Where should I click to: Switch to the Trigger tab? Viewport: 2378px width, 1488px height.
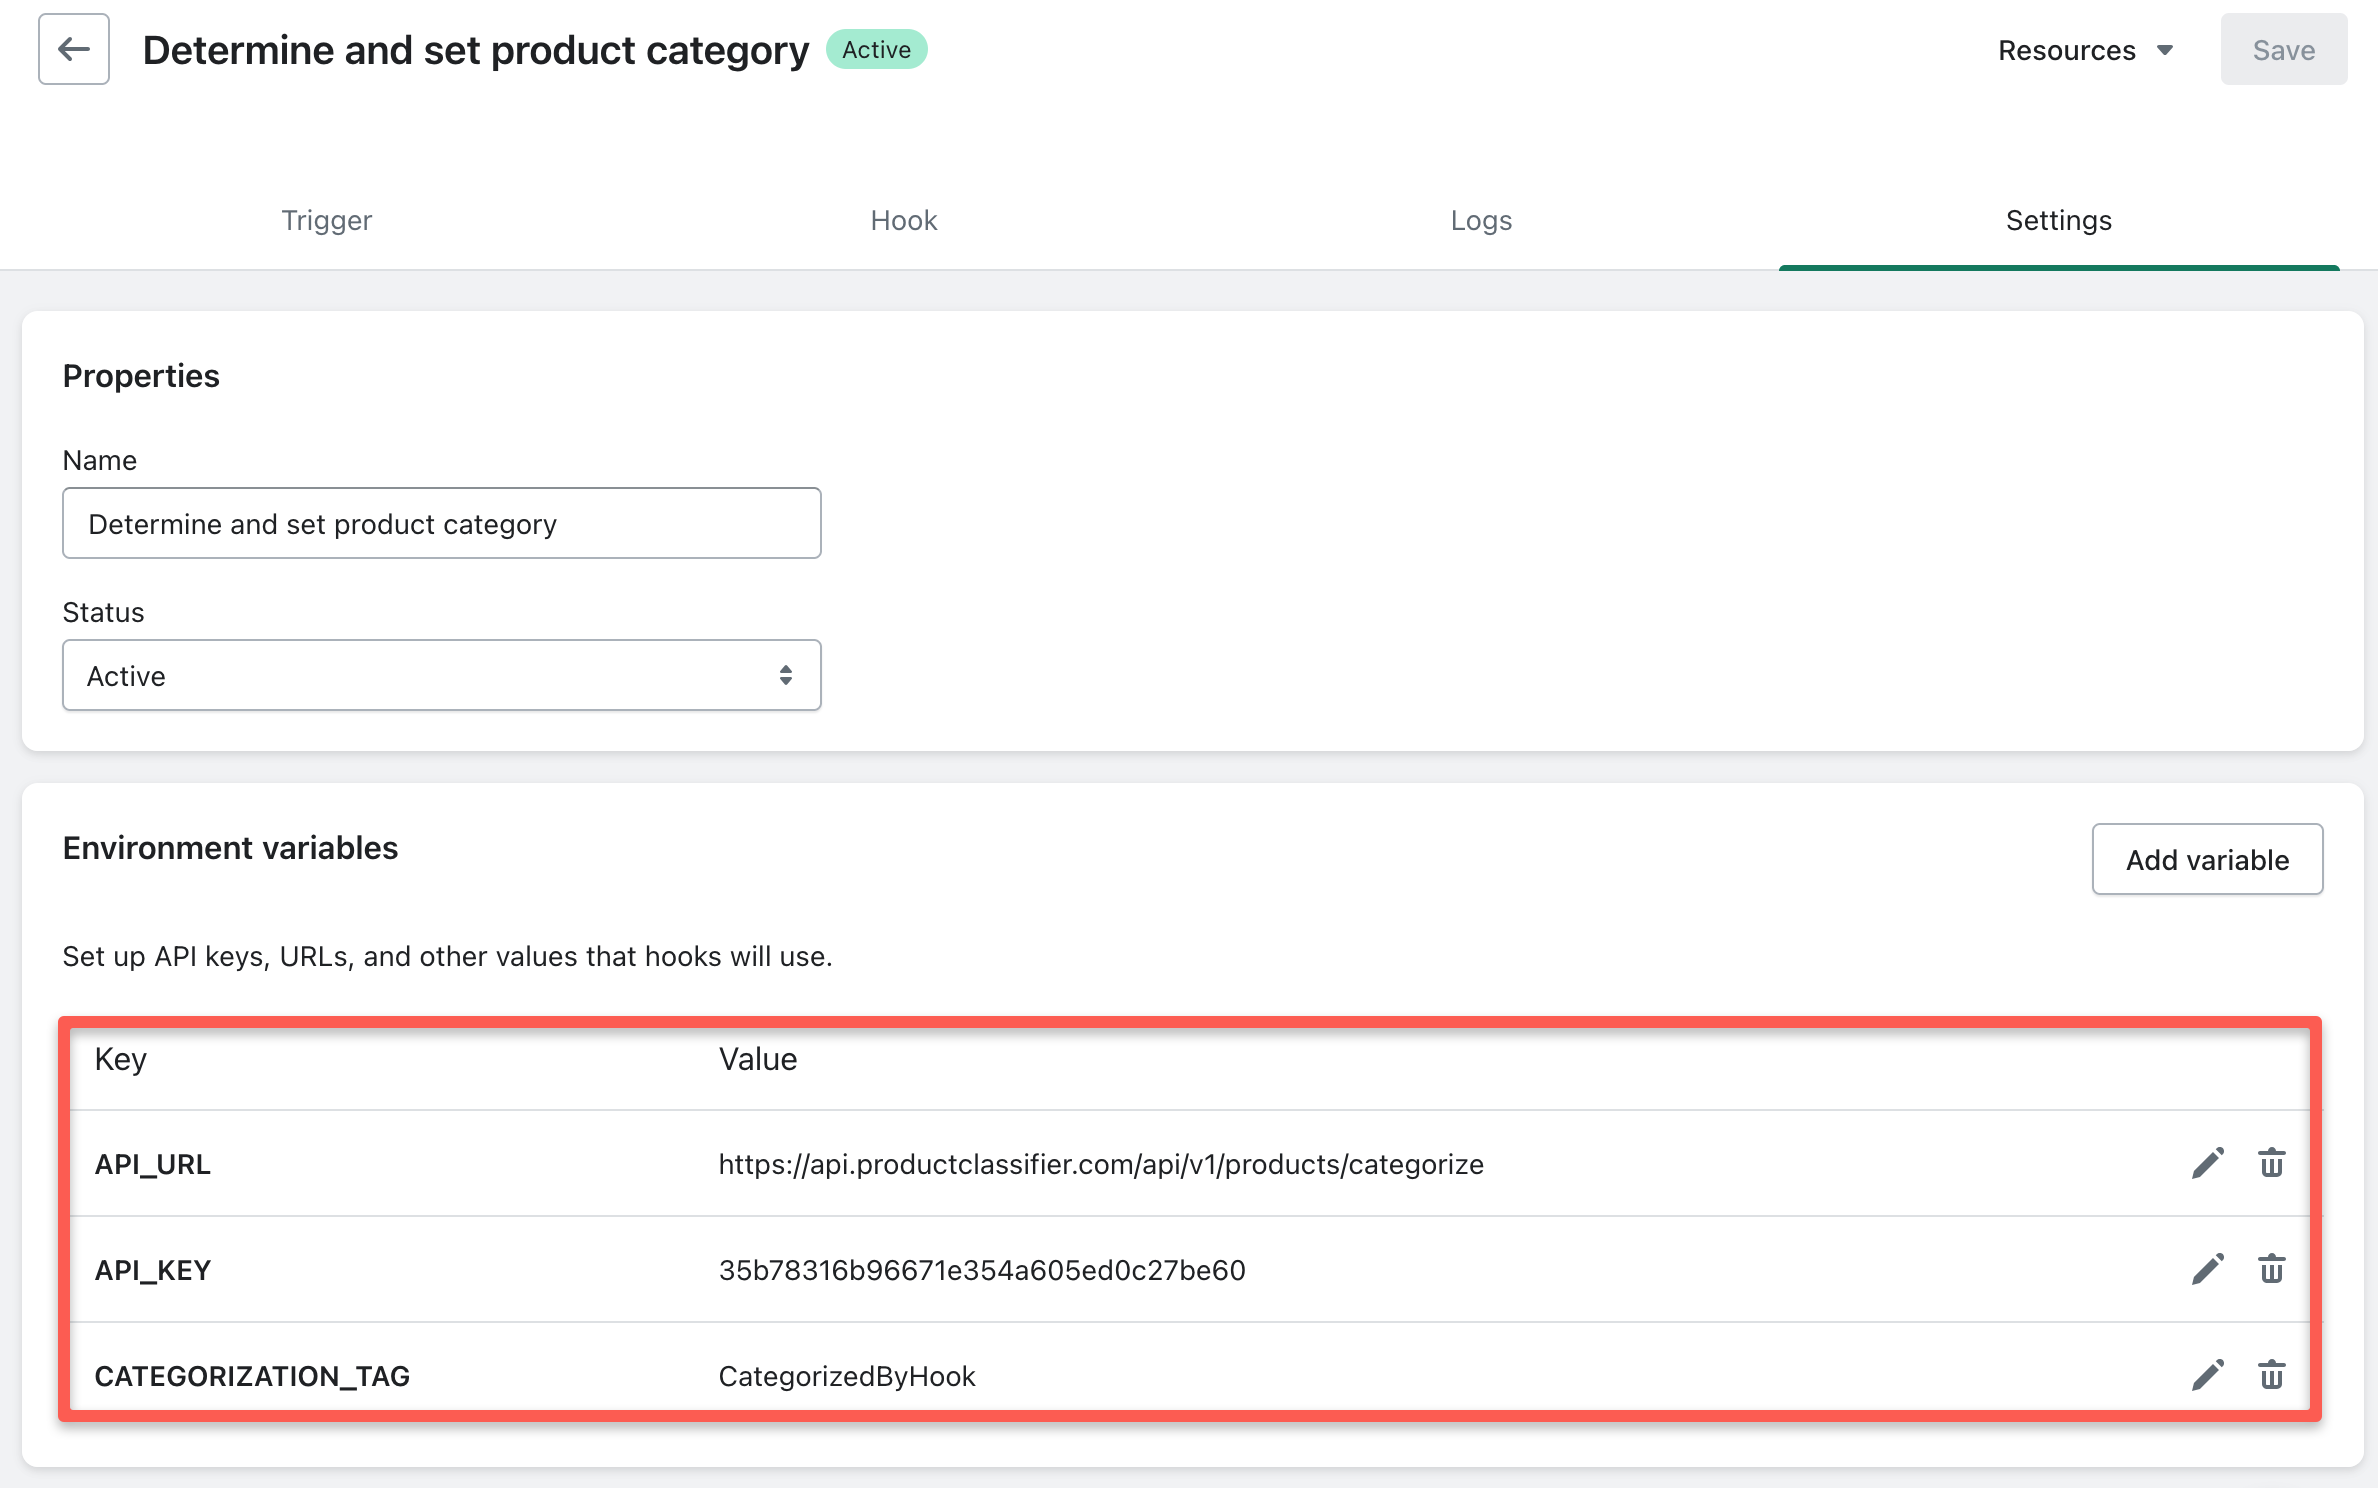326,220
